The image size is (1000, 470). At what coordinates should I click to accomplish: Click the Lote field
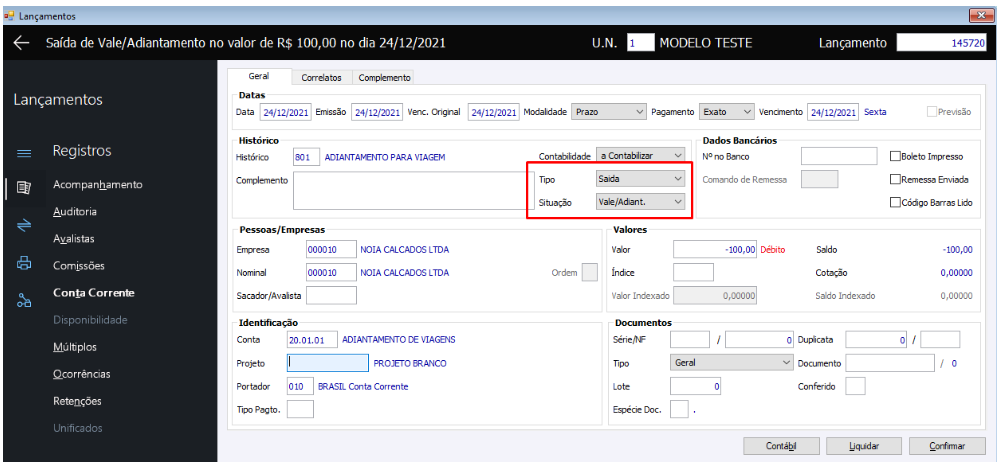696,386
